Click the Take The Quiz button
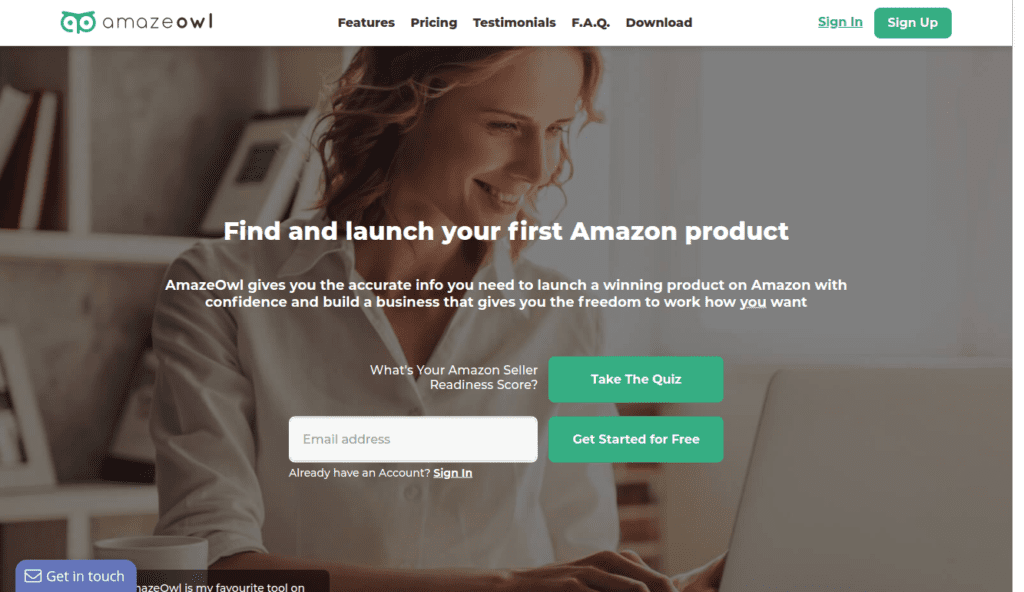This screenshot has height=592, width=1024. click(x=635, y=379)
